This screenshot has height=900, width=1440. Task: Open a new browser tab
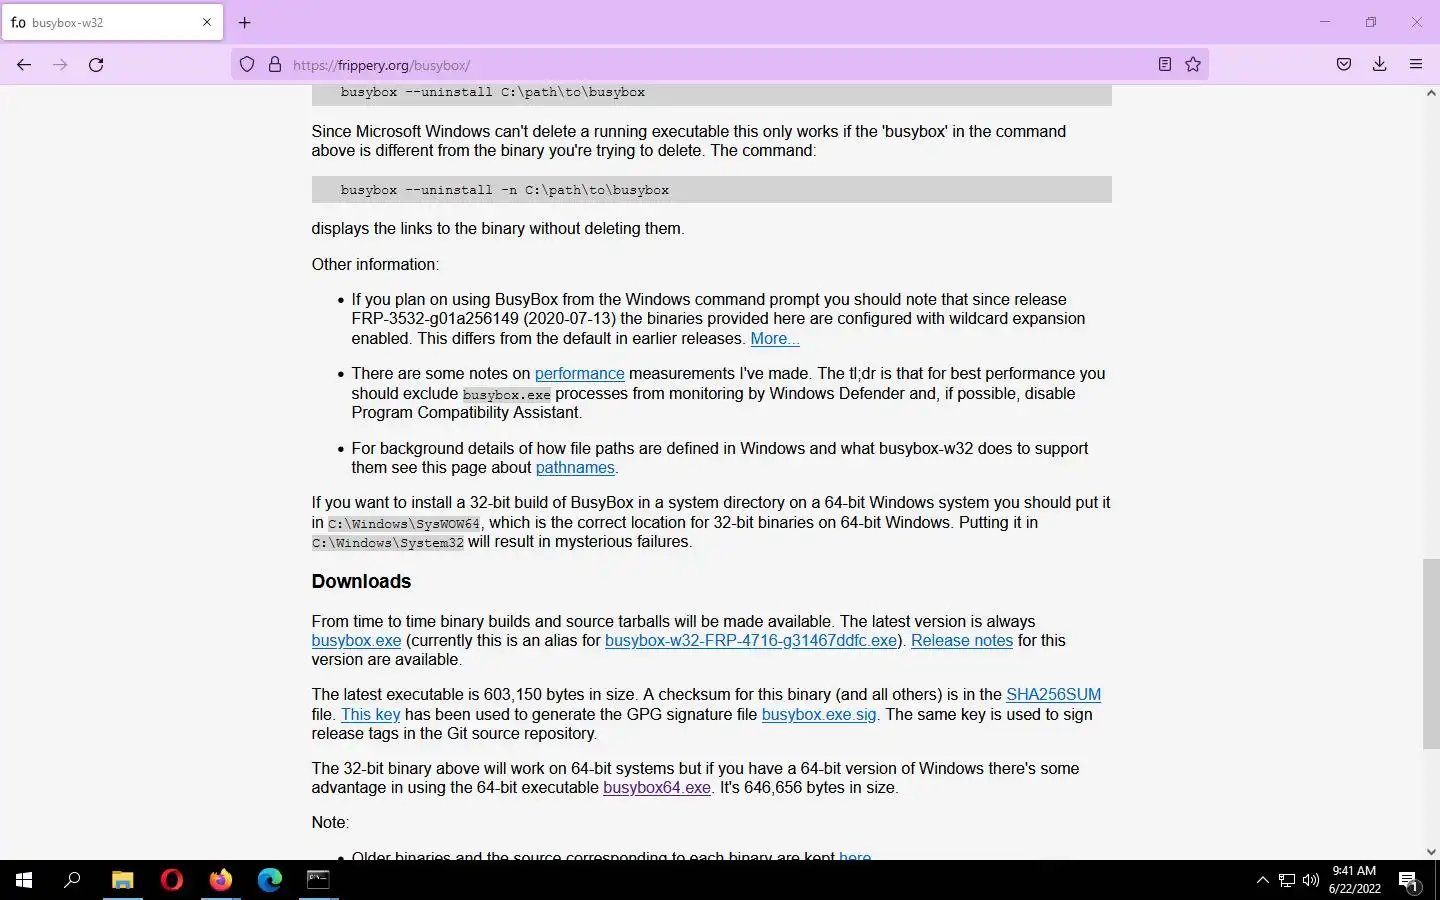pyautogui.click(x=245, y=22)
